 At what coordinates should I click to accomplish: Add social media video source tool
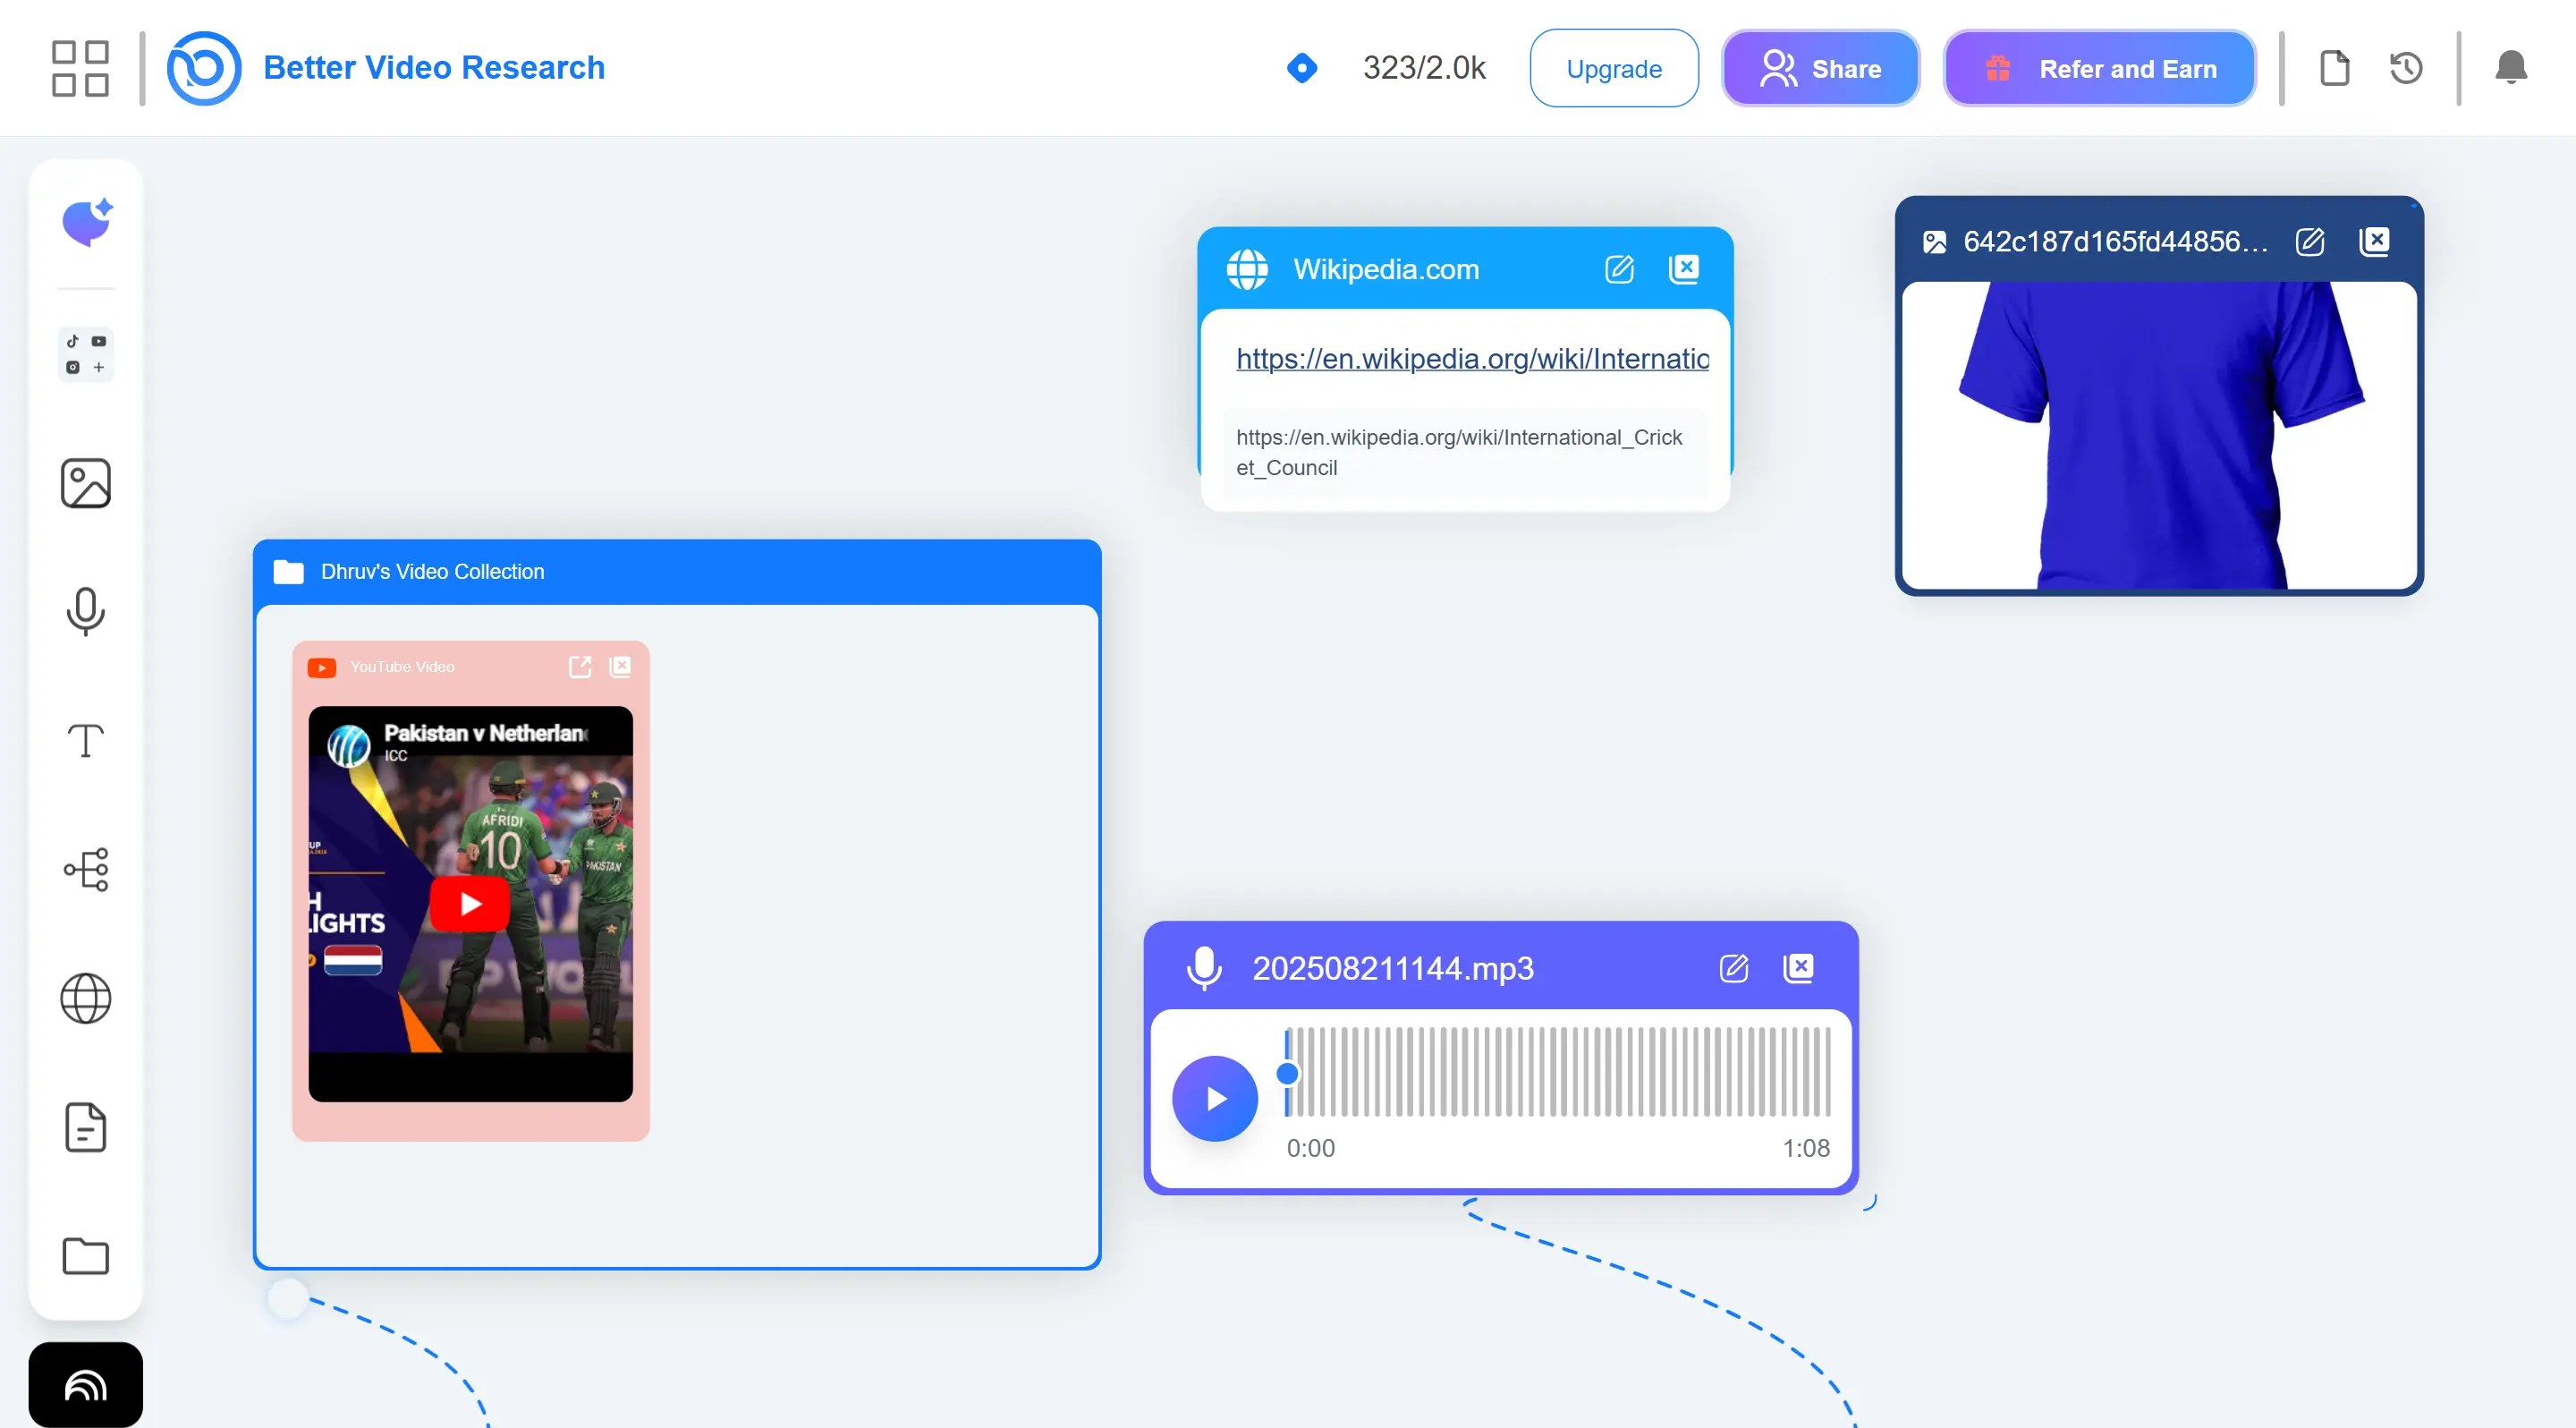coord(86,354)
